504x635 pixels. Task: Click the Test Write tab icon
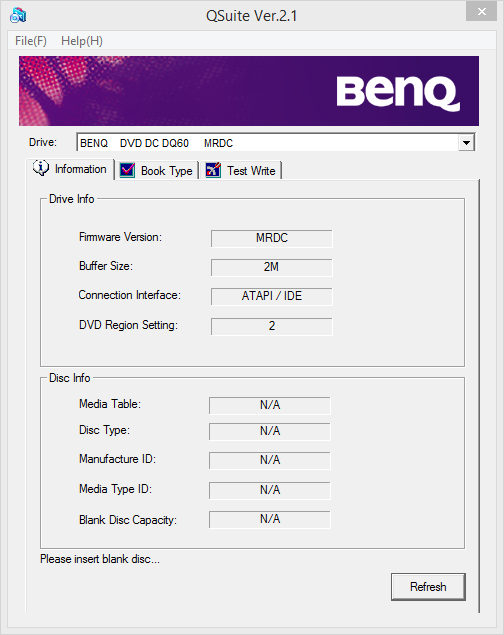coord(213,170)
